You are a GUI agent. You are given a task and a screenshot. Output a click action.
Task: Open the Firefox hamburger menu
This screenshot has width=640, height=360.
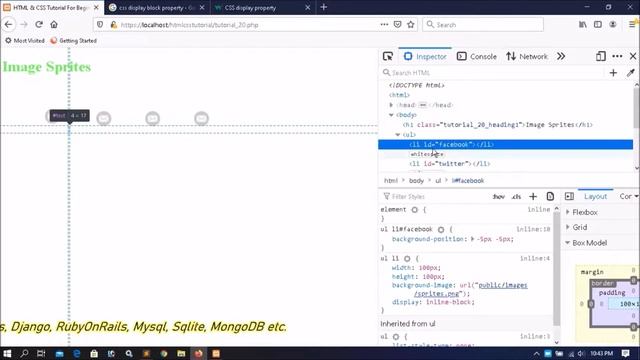tap(632, 24)
